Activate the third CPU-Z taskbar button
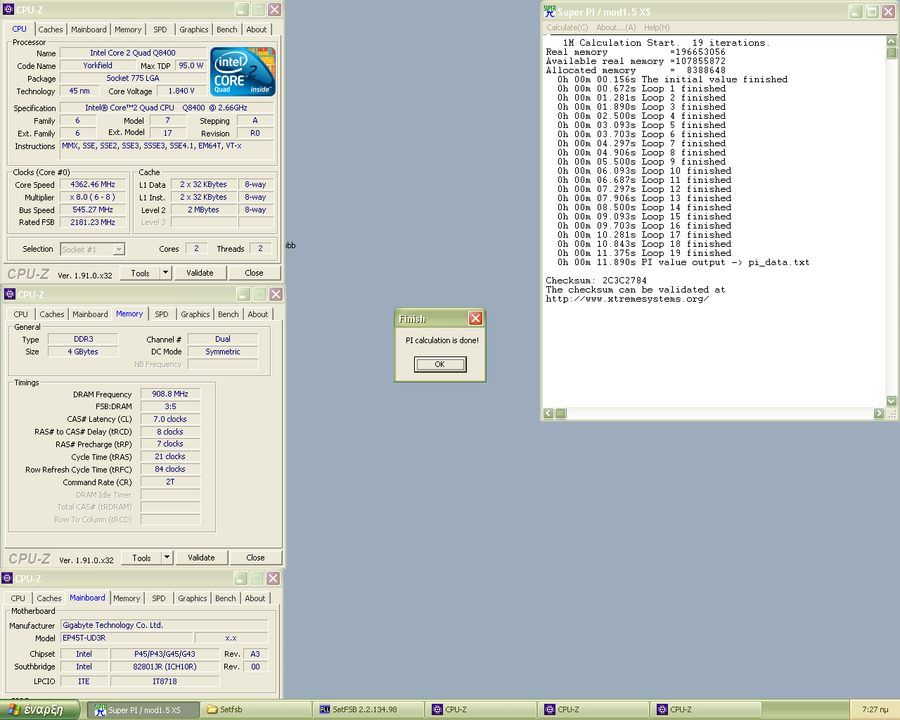 [x=707, y=710]
